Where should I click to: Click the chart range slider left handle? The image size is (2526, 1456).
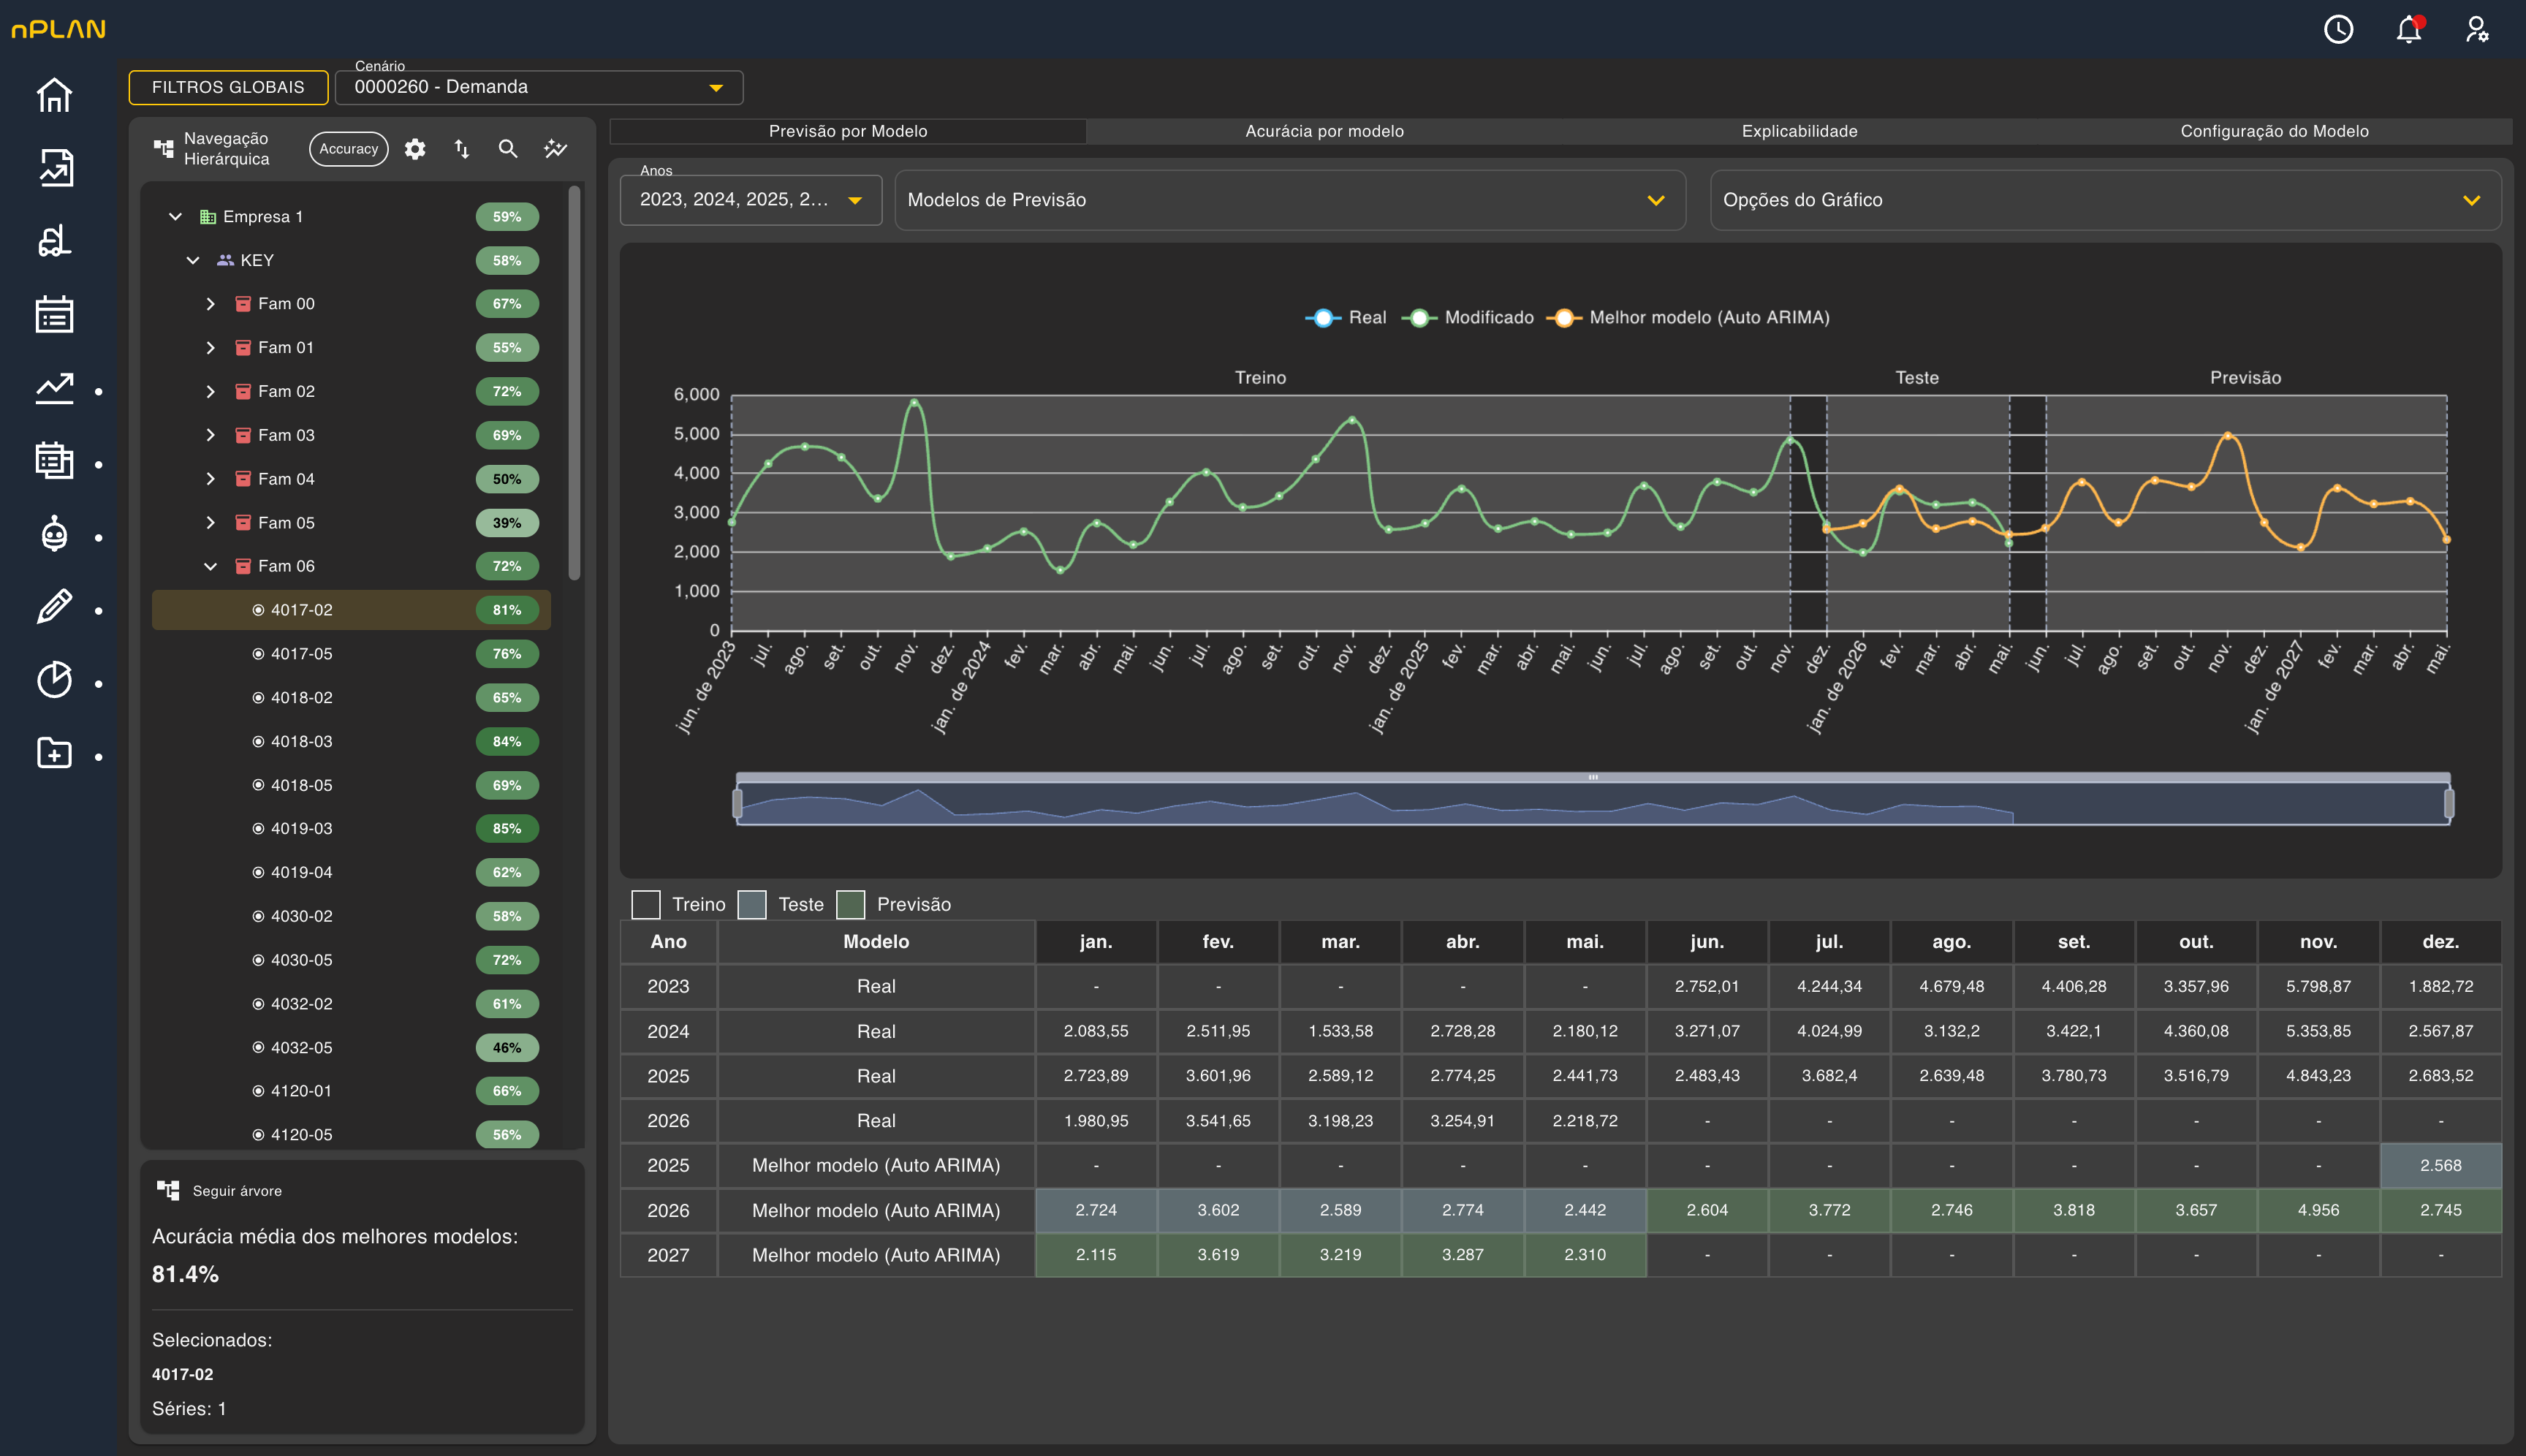pos(738,803)
